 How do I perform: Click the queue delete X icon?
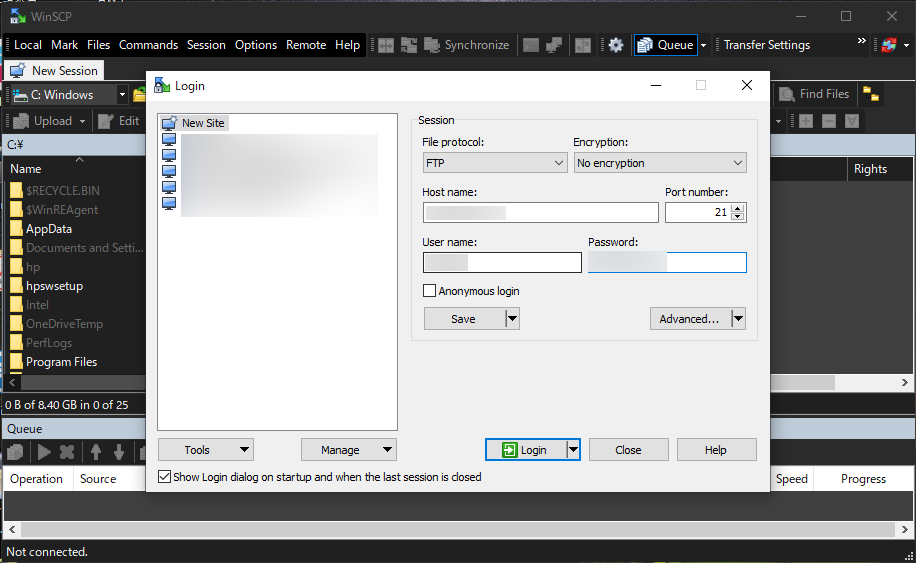pos(67,452)
